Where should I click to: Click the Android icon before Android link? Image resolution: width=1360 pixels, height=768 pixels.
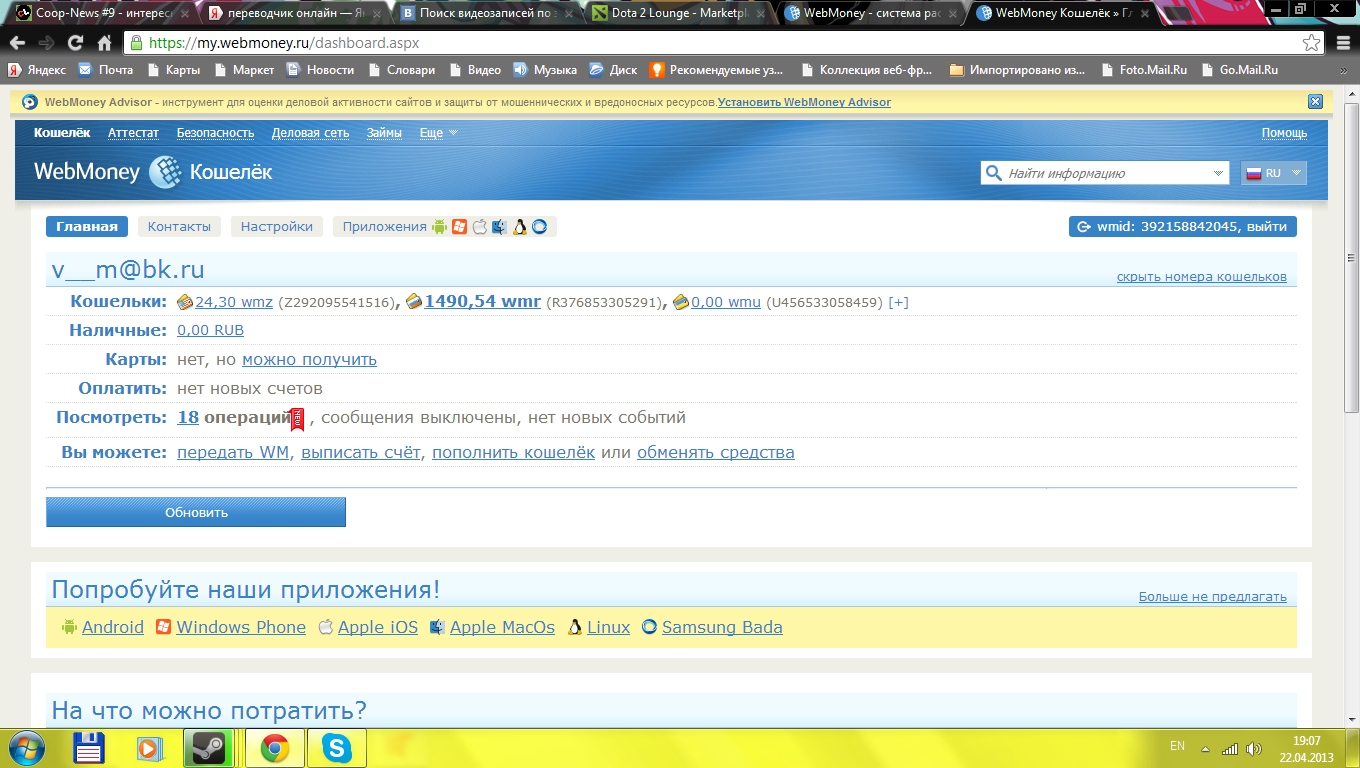[x=69, y=627]
